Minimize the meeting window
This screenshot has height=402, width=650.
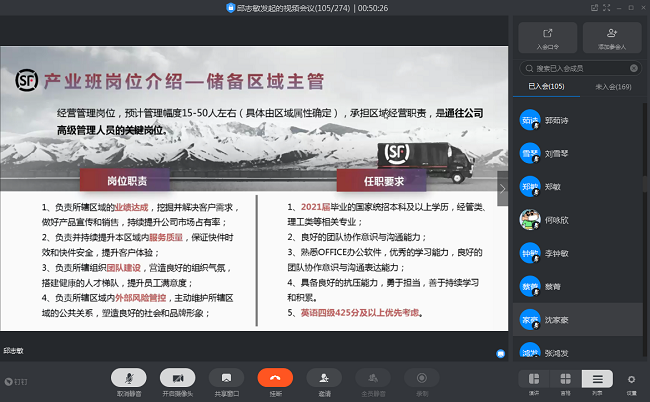pyautogui.click(x=619, y=8)
